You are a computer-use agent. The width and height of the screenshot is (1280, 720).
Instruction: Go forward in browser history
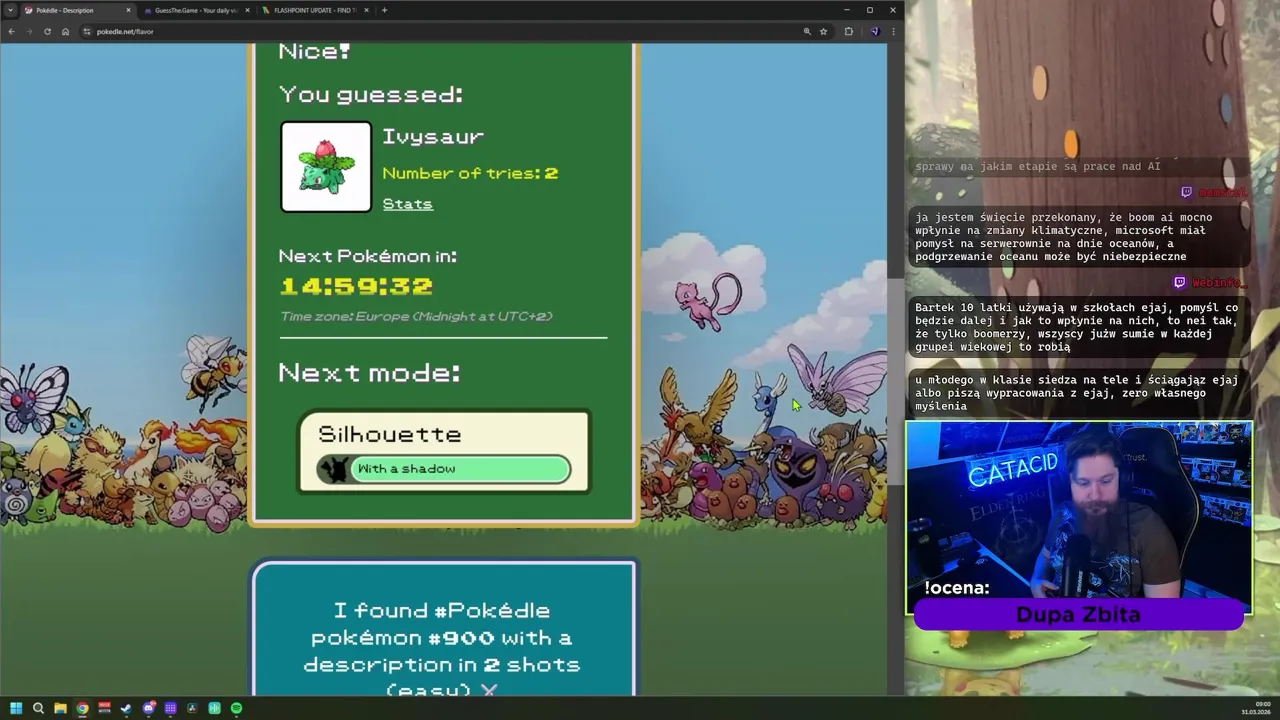[x=29, y=31]
